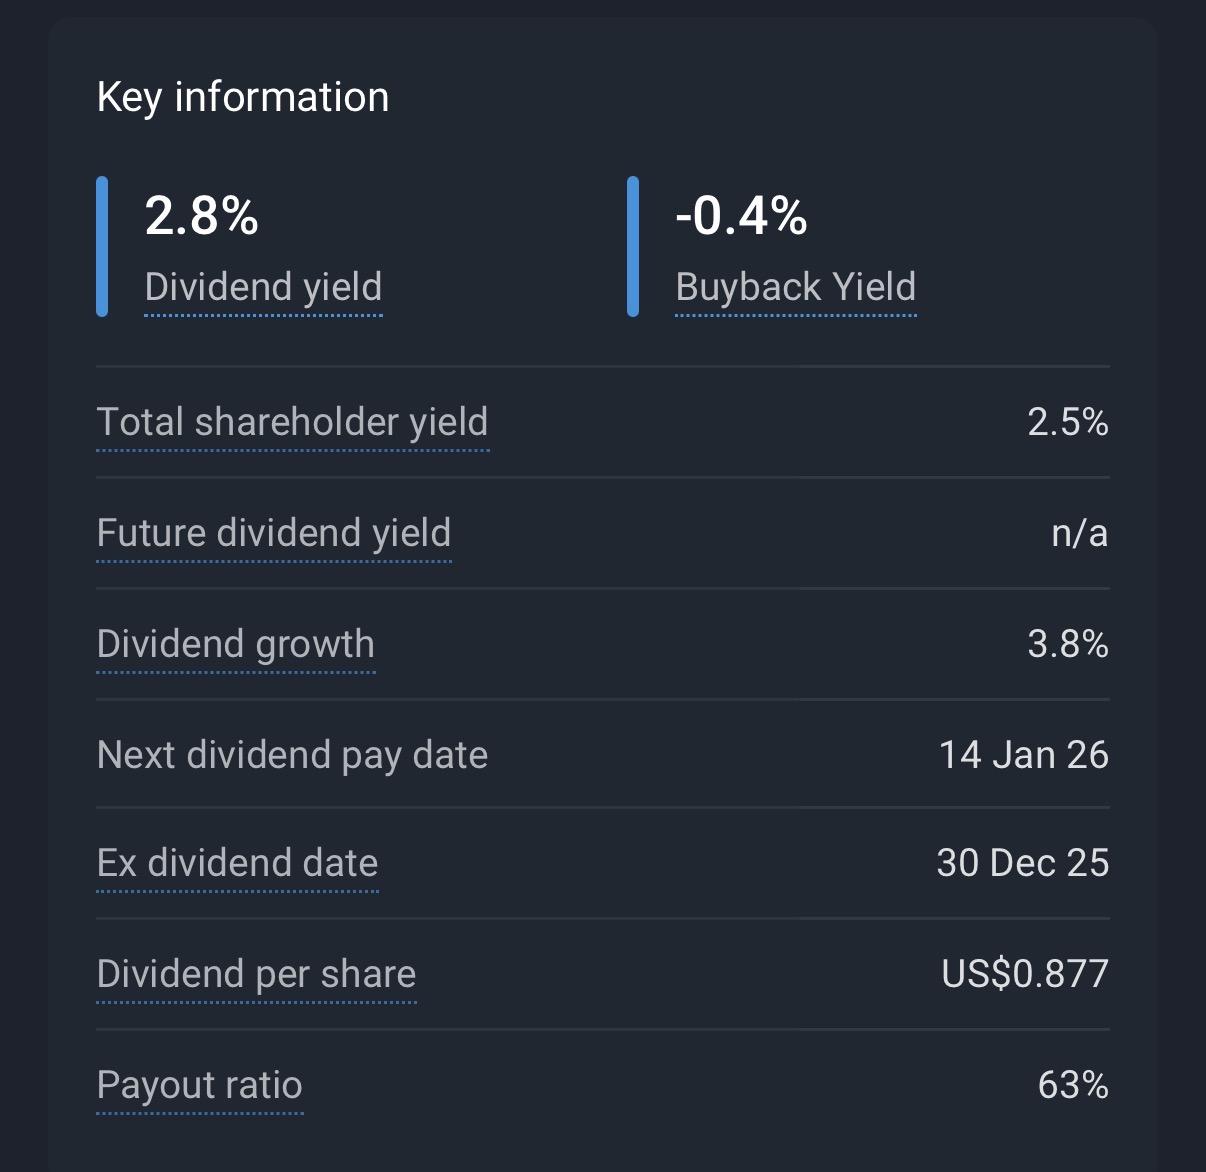Click the -0.4% buyback yield figure
The width and height of the screenshot is (1206, 1172).
[x=741, y=216]
